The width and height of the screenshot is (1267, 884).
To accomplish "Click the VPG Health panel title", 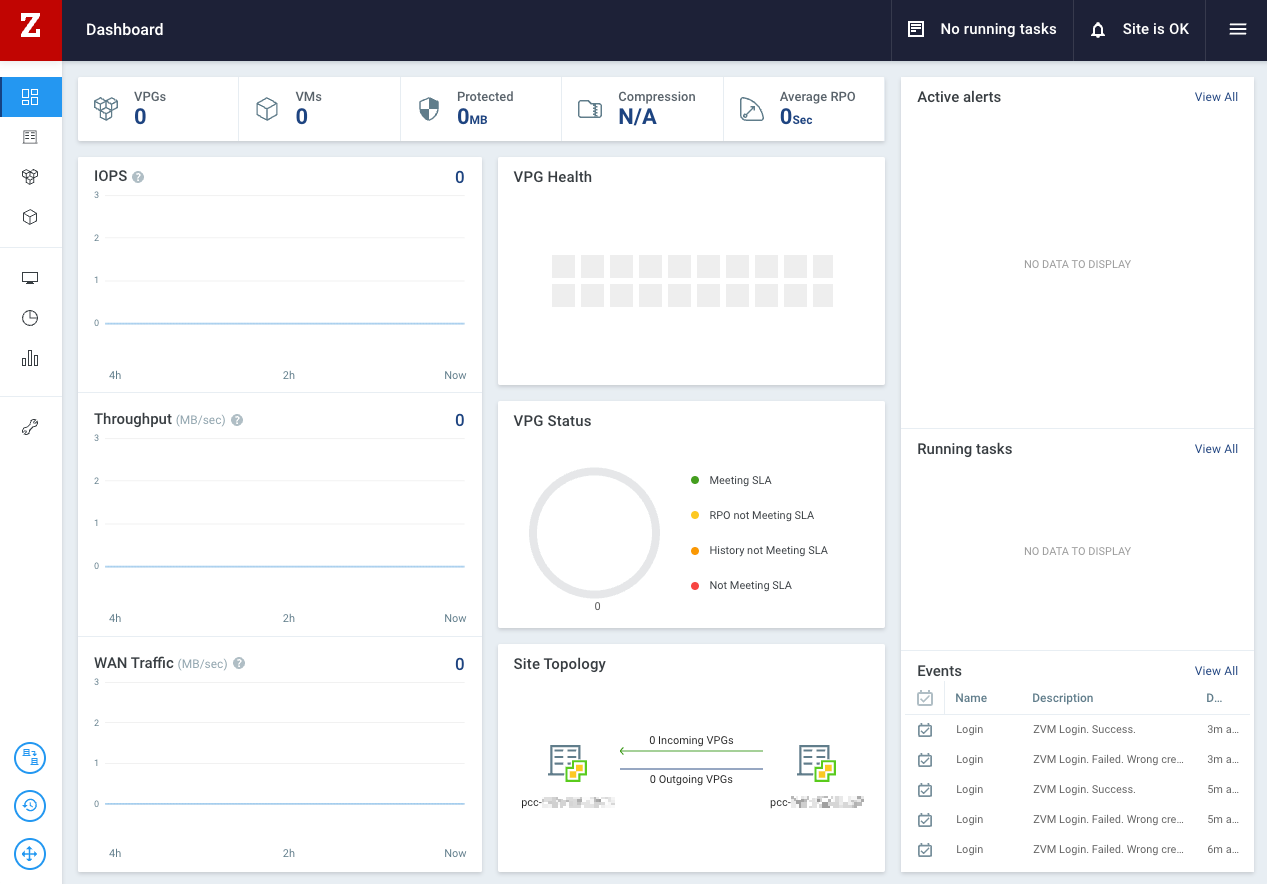I will pos(552,177).
